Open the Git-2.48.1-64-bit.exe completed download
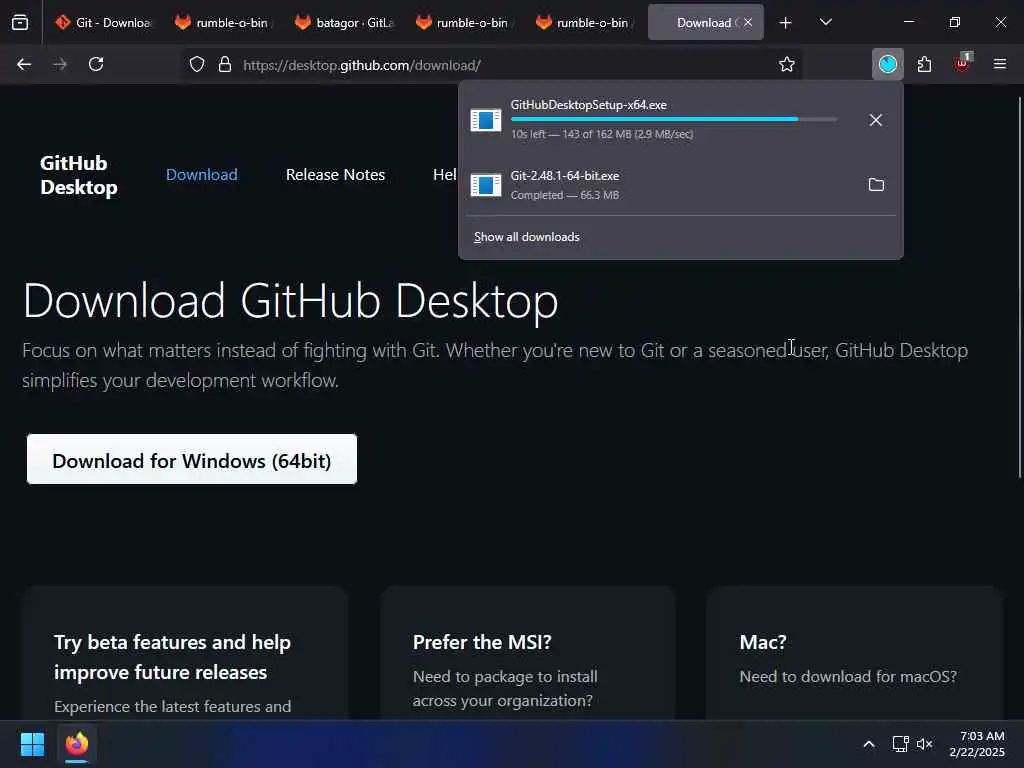 point(660,185)
